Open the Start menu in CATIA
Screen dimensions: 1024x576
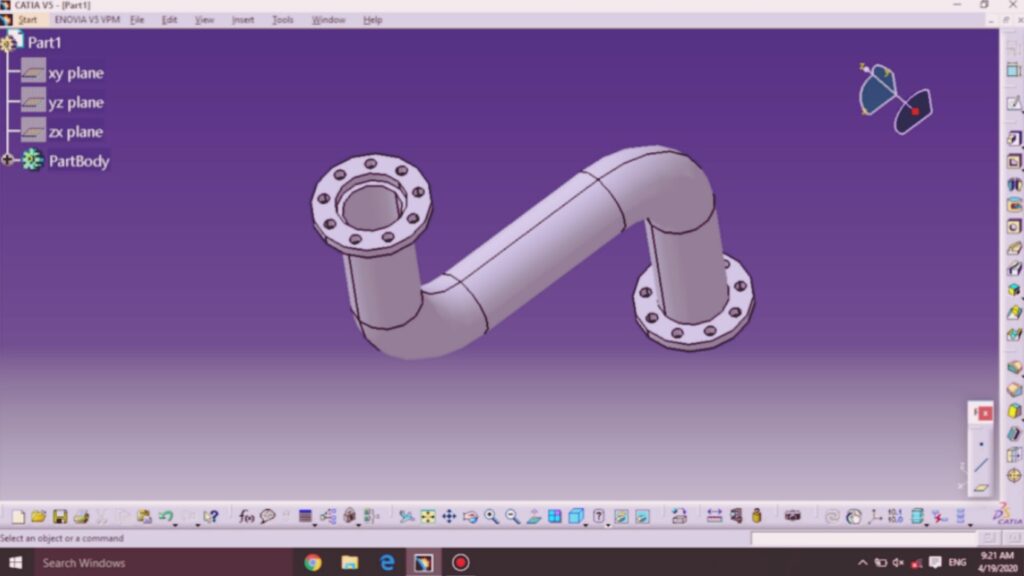pyautogui.click(x=27, y=20)
